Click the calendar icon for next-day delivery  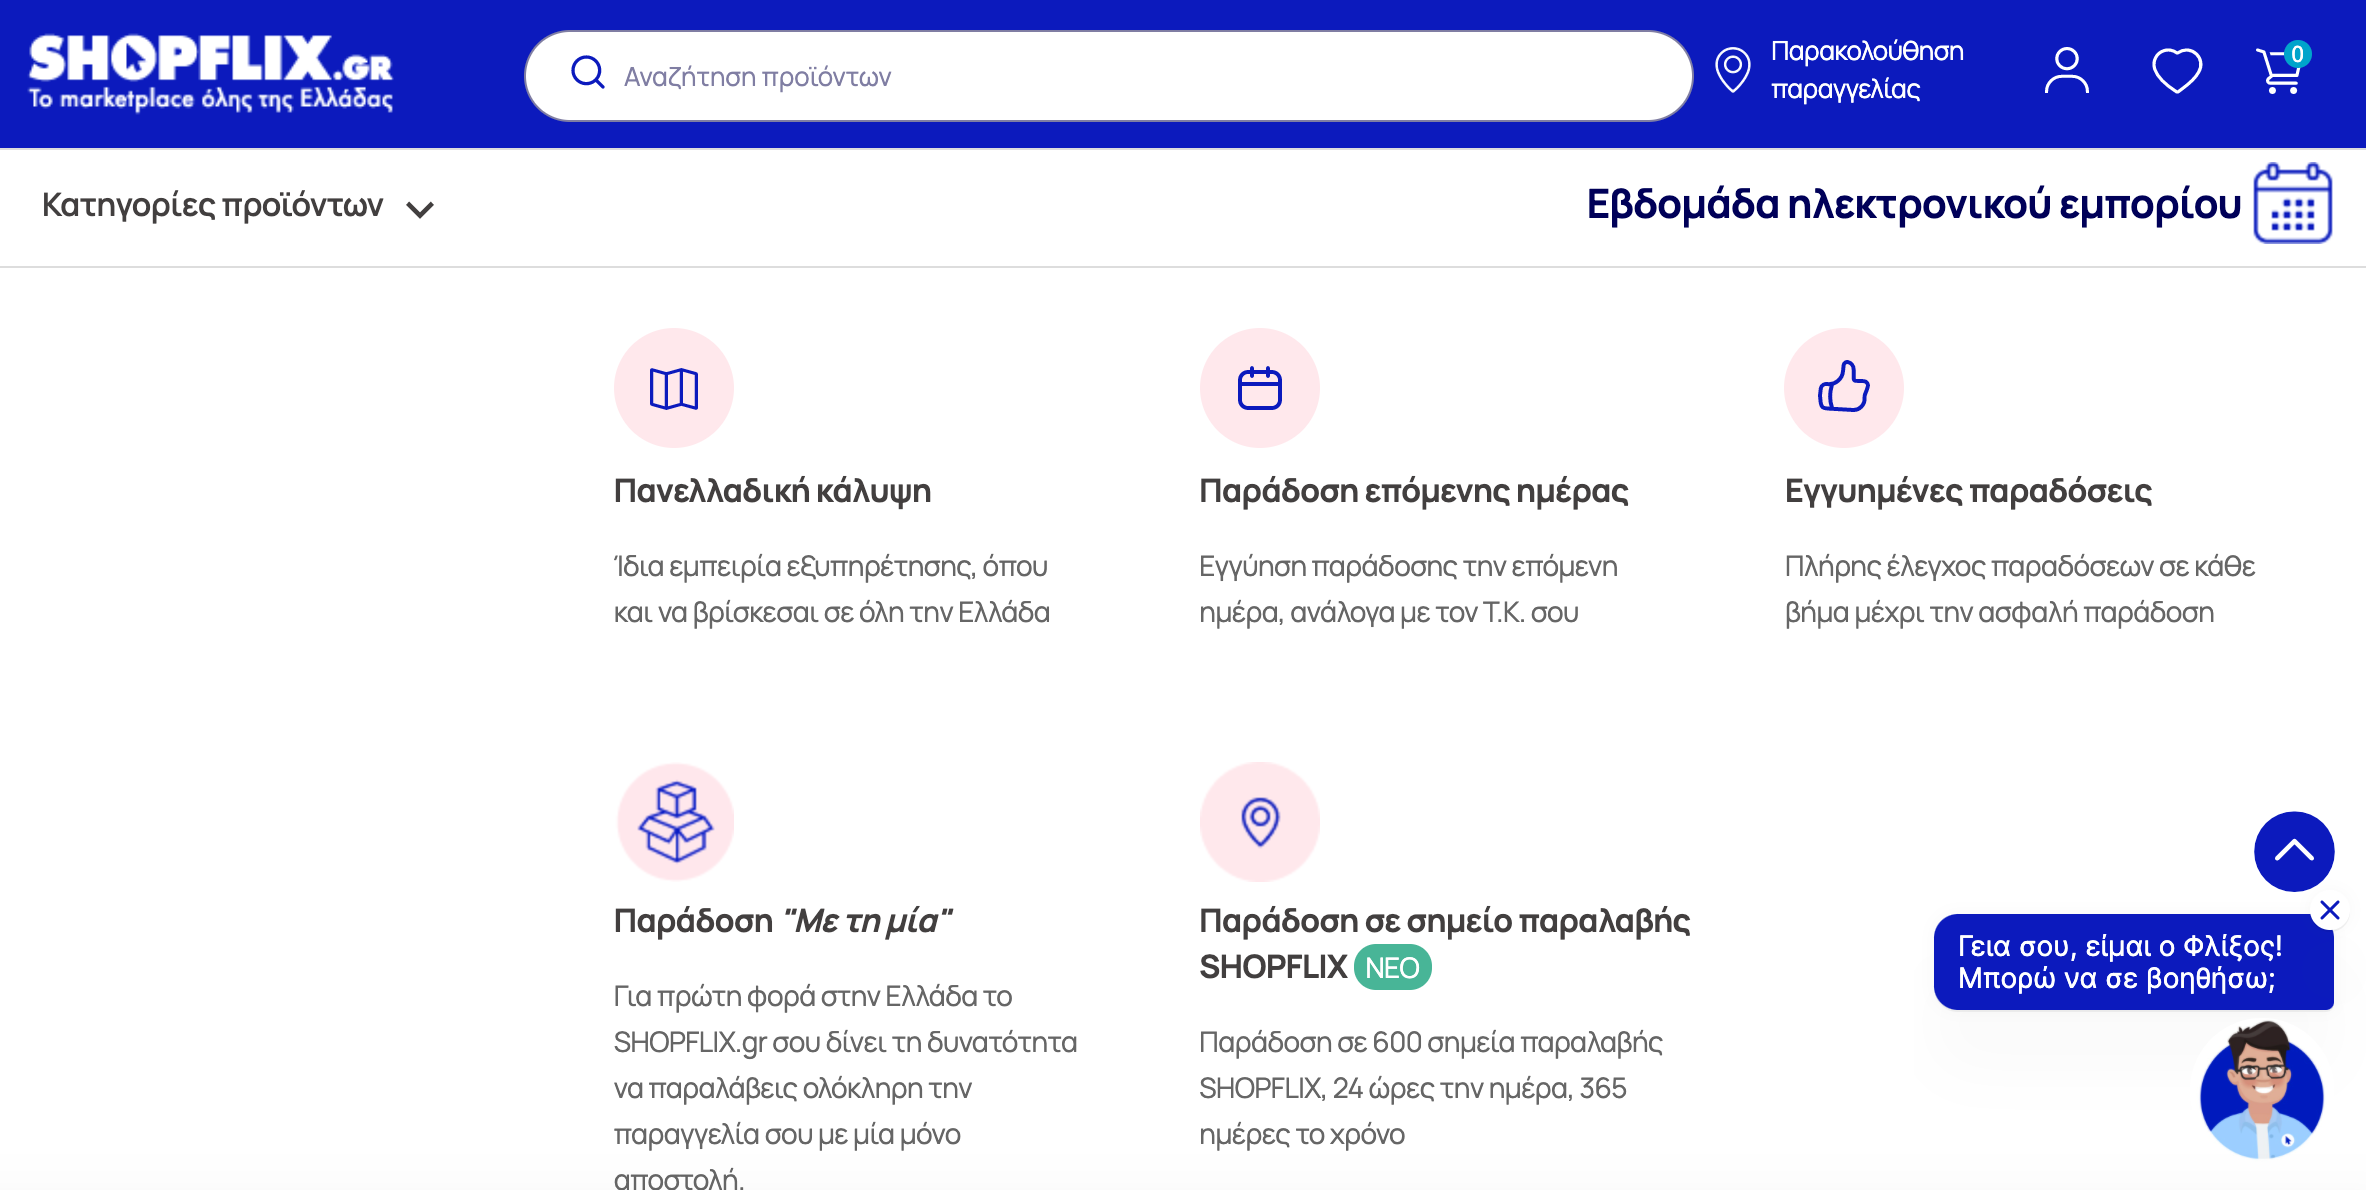pos(1259,388)
